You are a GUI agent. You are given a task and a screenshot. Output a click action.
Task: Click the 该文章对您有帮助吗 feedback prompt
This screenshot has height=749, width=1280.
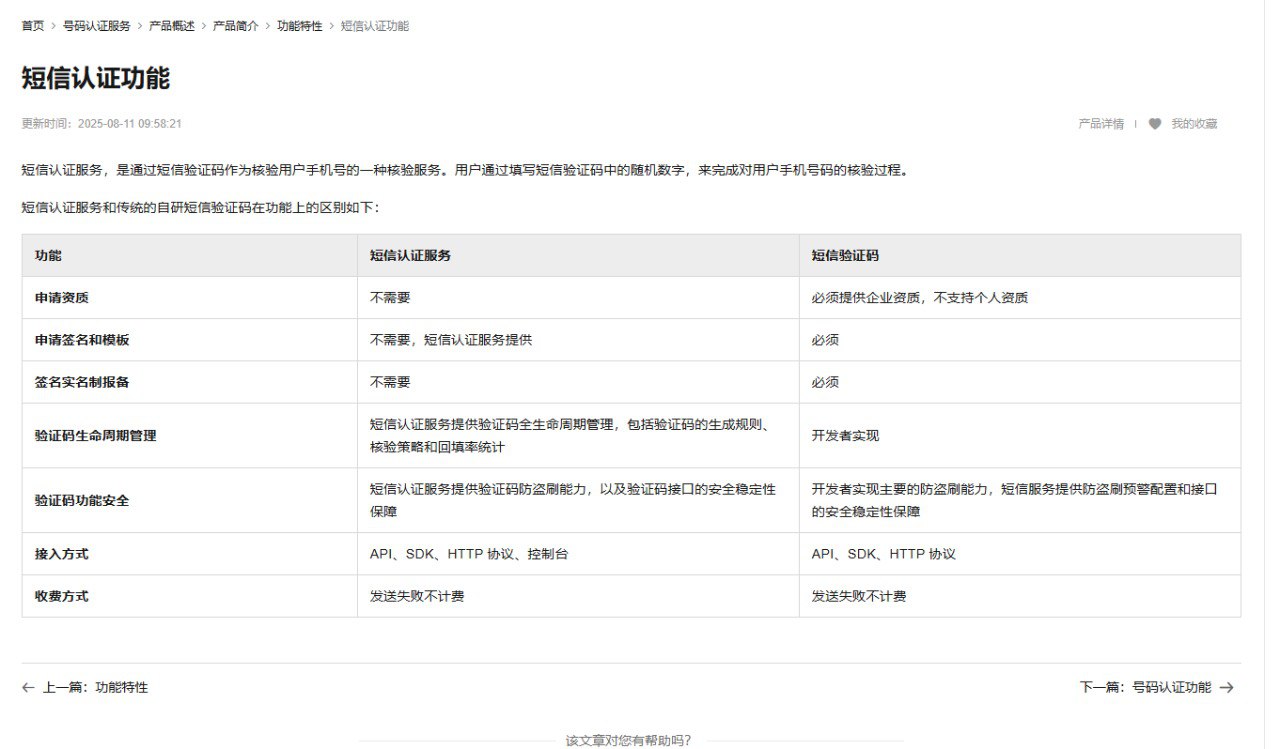point(628,741)
